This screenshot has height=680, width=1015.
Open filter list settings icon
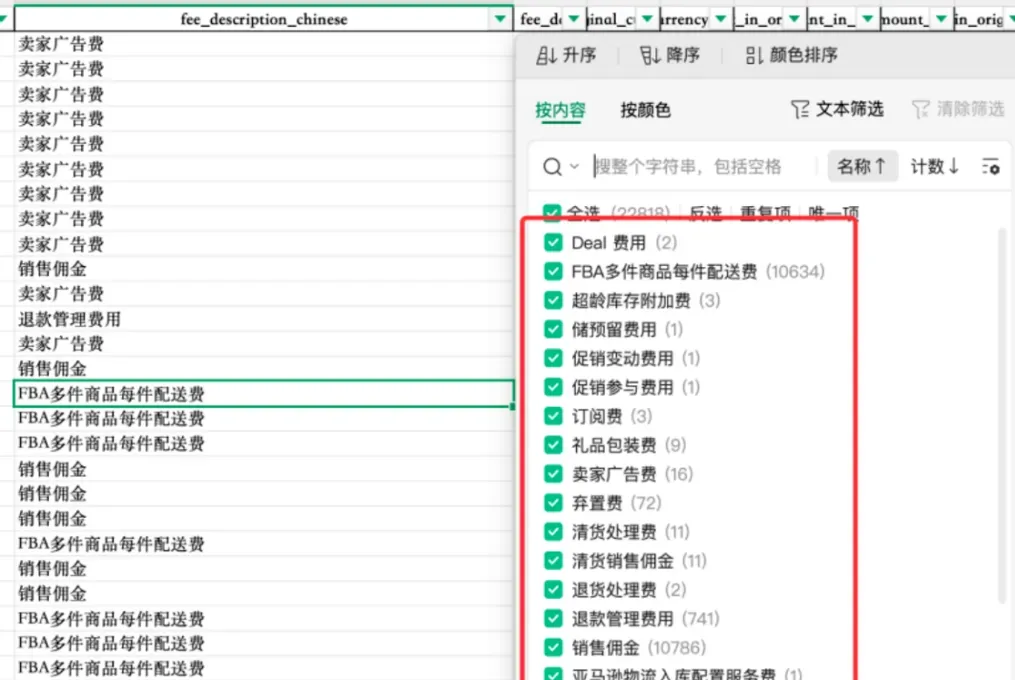pos(990,167)
